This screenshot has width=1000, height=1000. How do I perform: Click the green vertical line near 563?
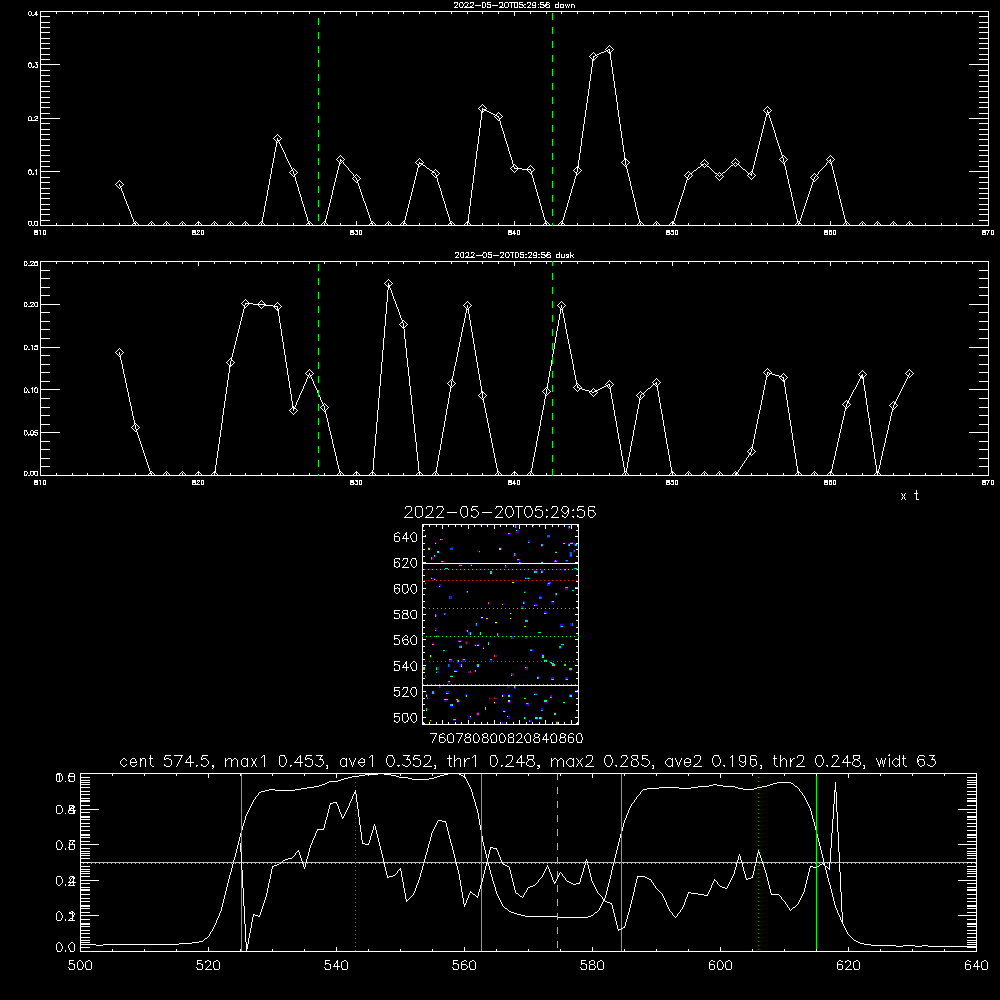click(x=482, y=862)
